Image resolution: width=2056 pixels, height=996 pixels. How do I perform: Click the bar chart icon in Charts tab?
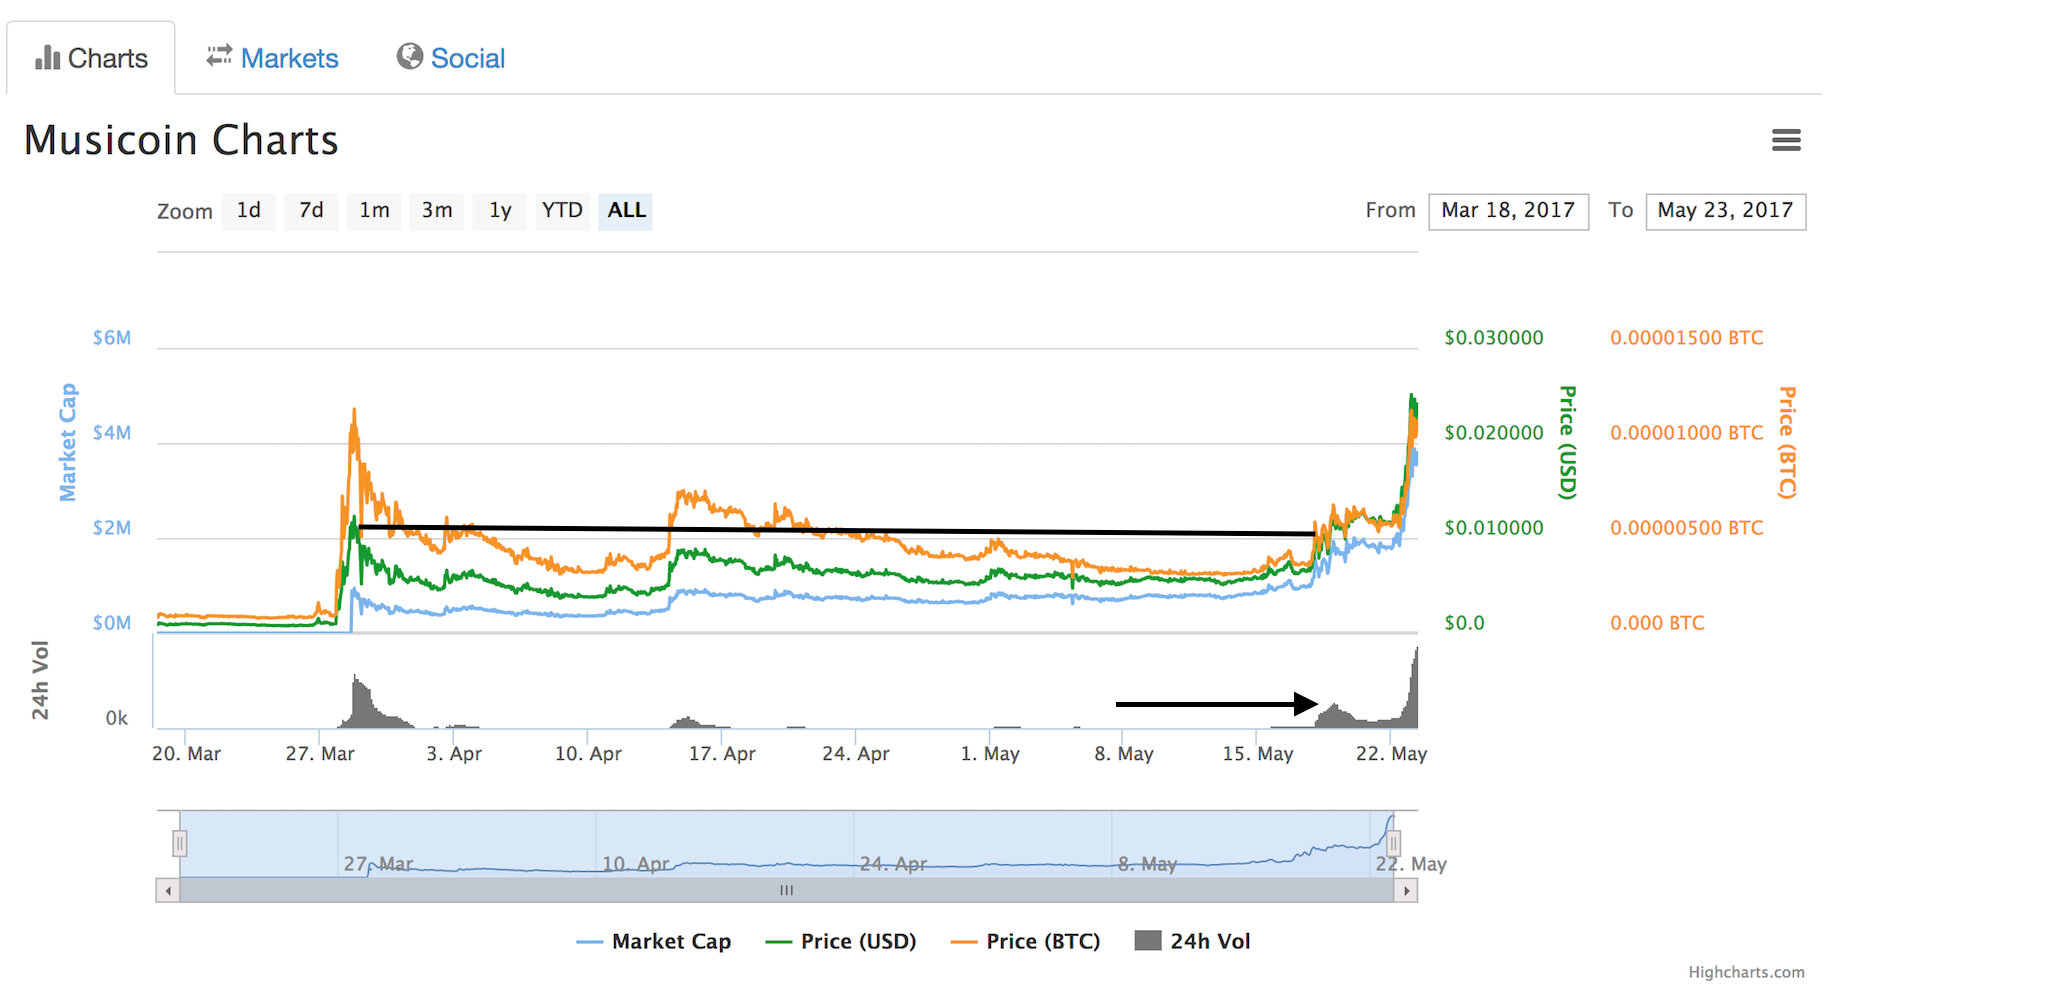click(47, 58)
